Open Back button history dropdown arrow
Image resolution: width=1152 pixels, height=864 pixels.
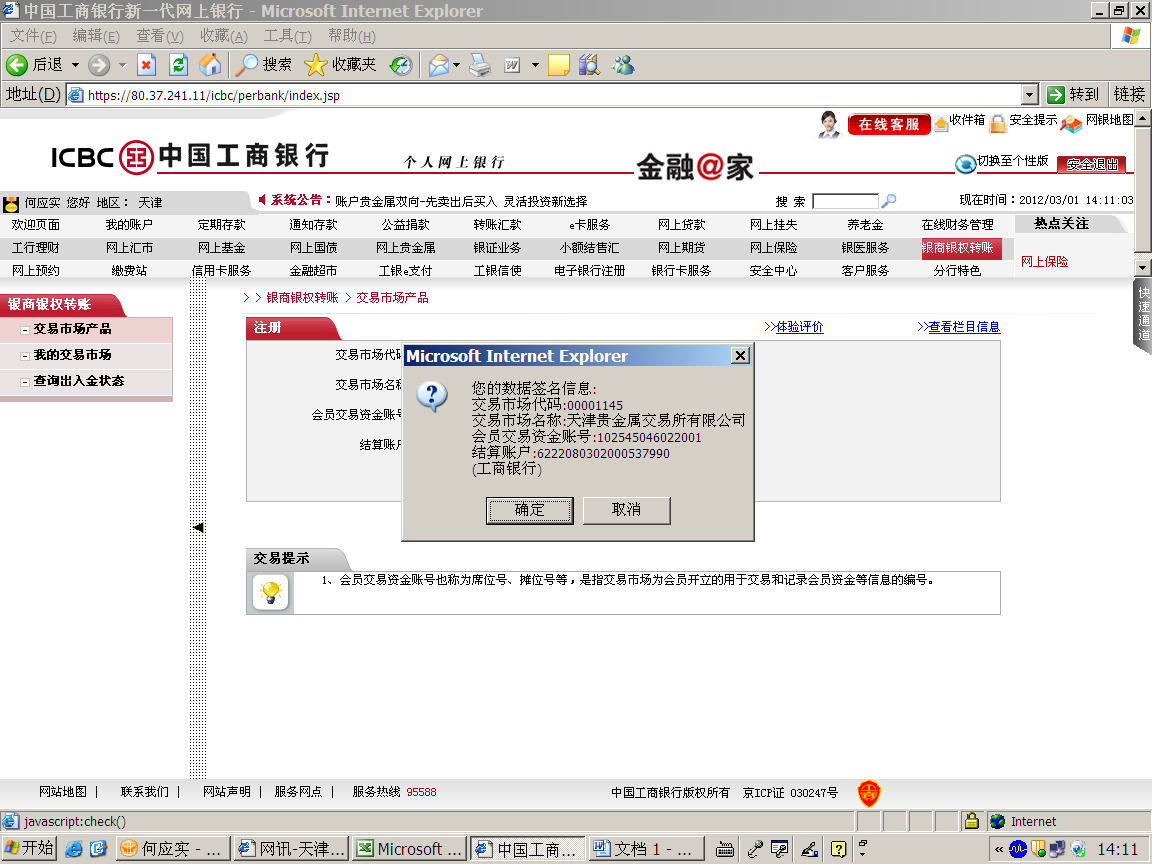click(x=75, y=65)
